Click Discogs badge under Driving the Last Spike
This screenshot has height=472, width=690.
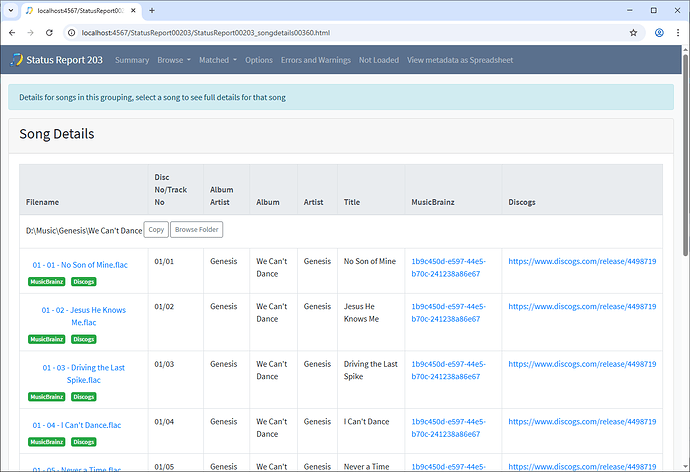(84, 397)
